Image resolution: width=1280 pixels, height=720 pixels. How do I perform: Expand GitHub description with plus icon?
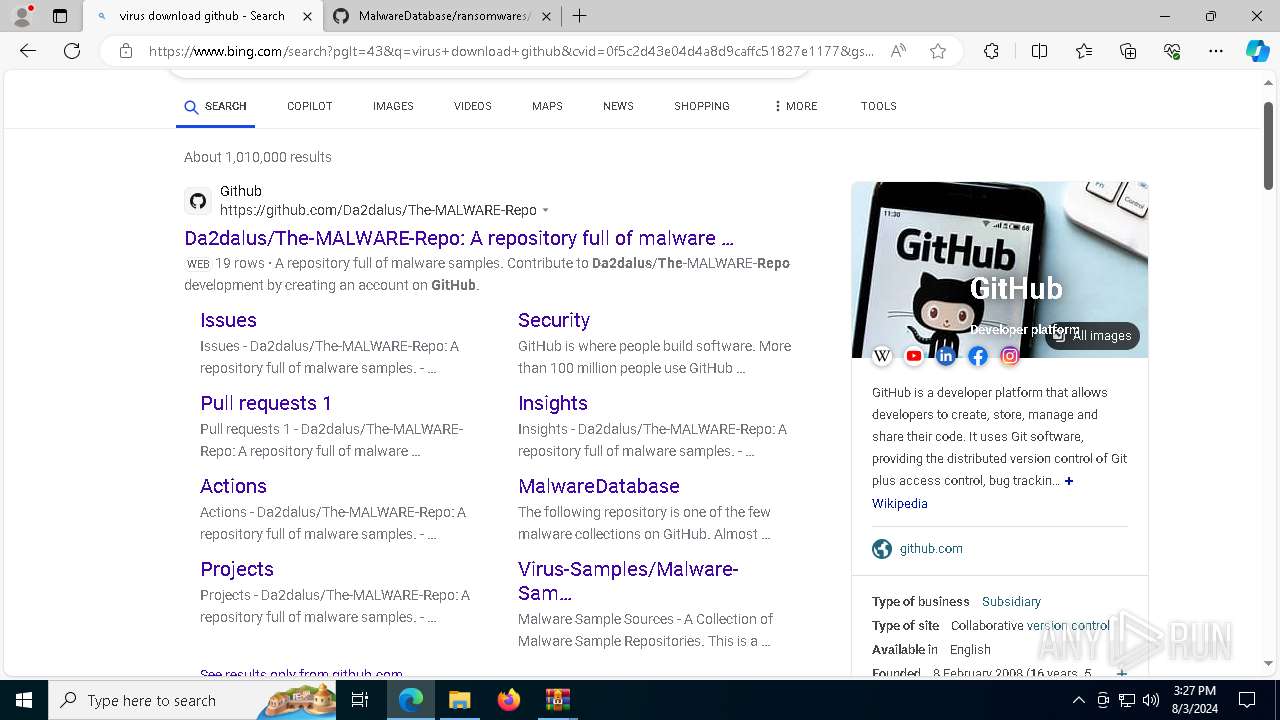click(x=1069, y=481)
